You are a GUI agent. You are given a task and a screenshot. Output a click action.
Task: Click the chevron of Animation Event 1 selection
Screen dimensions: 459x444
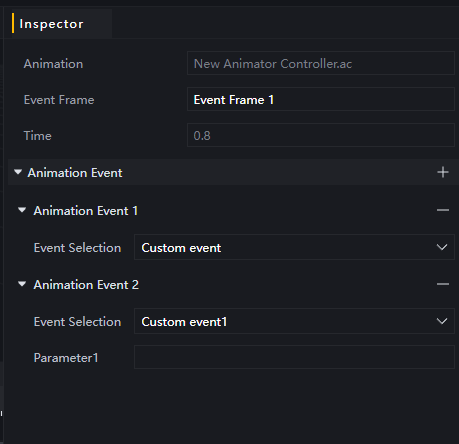[442, 247]
